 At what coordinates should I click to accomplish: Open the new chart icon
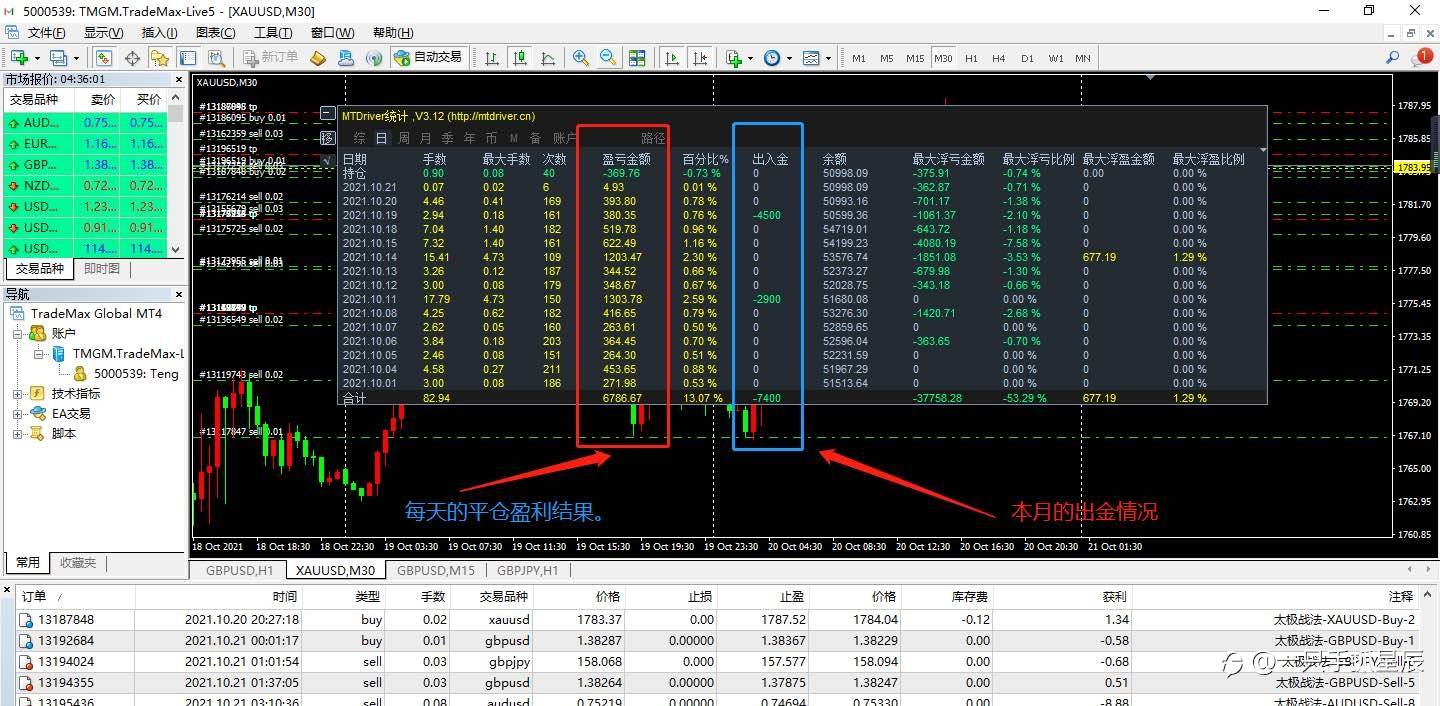click(x=19, y=58)
